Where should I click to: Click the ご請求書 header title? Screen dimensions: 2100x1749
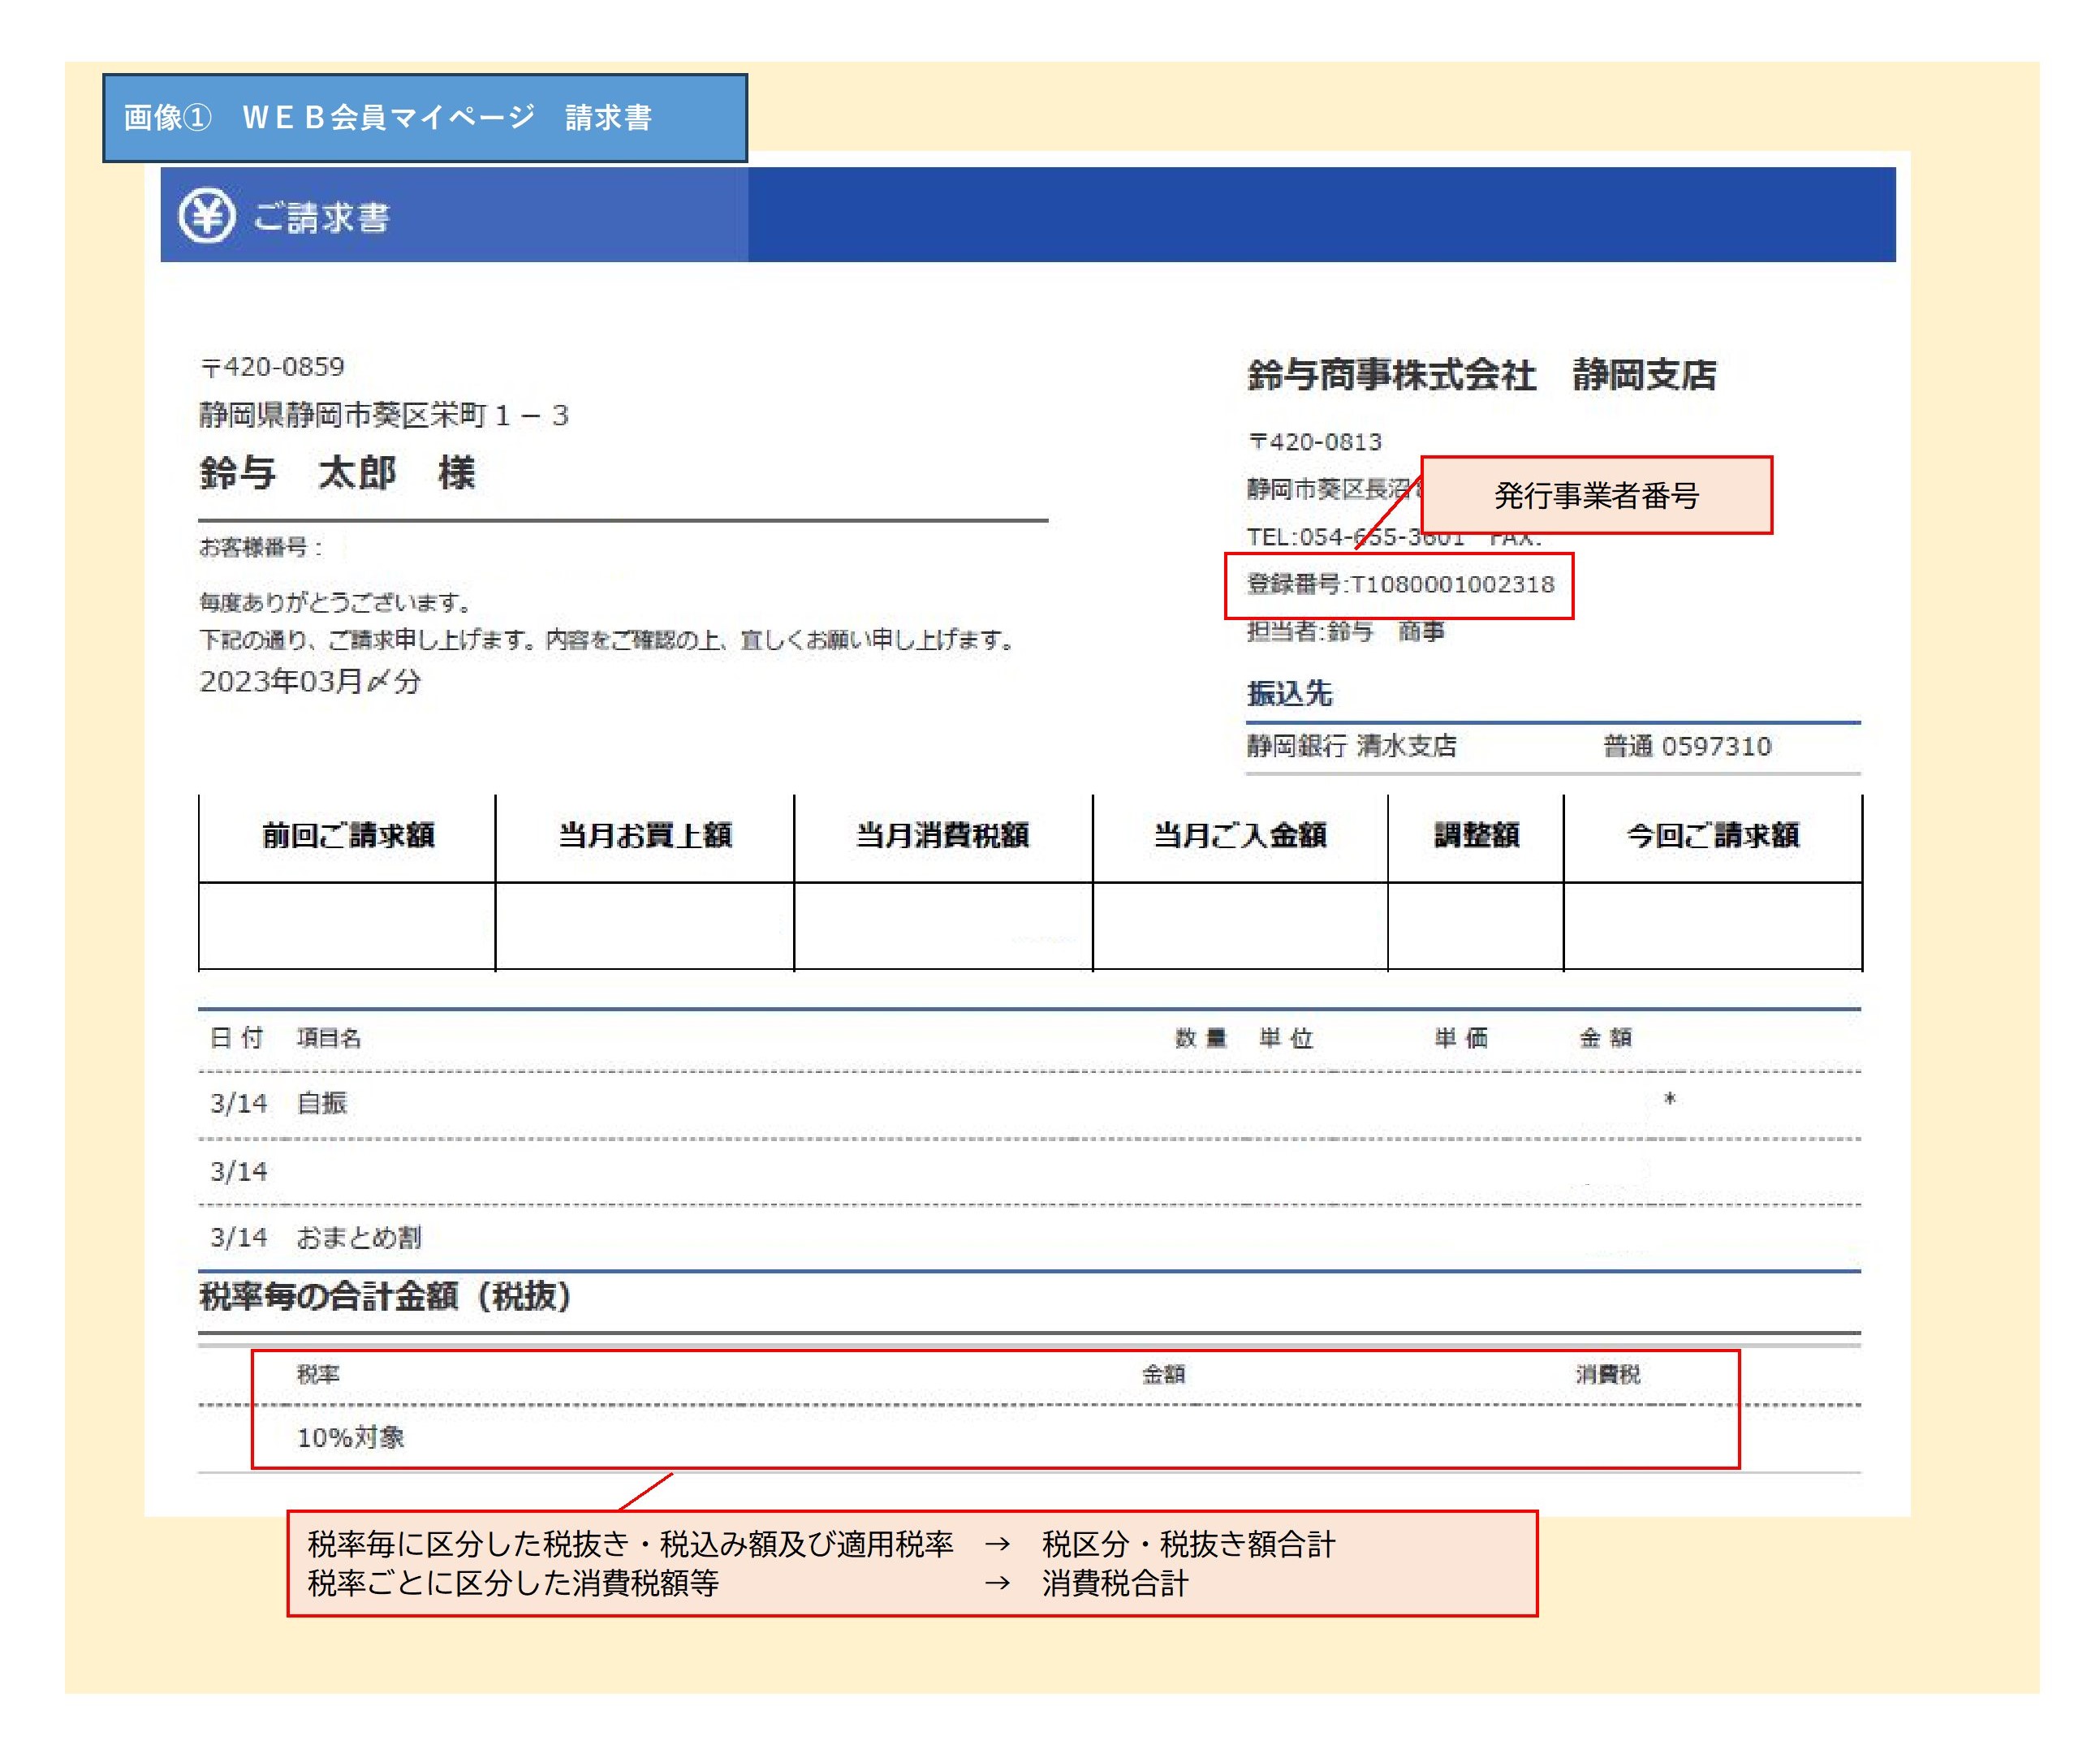click(x=321, y=217)
